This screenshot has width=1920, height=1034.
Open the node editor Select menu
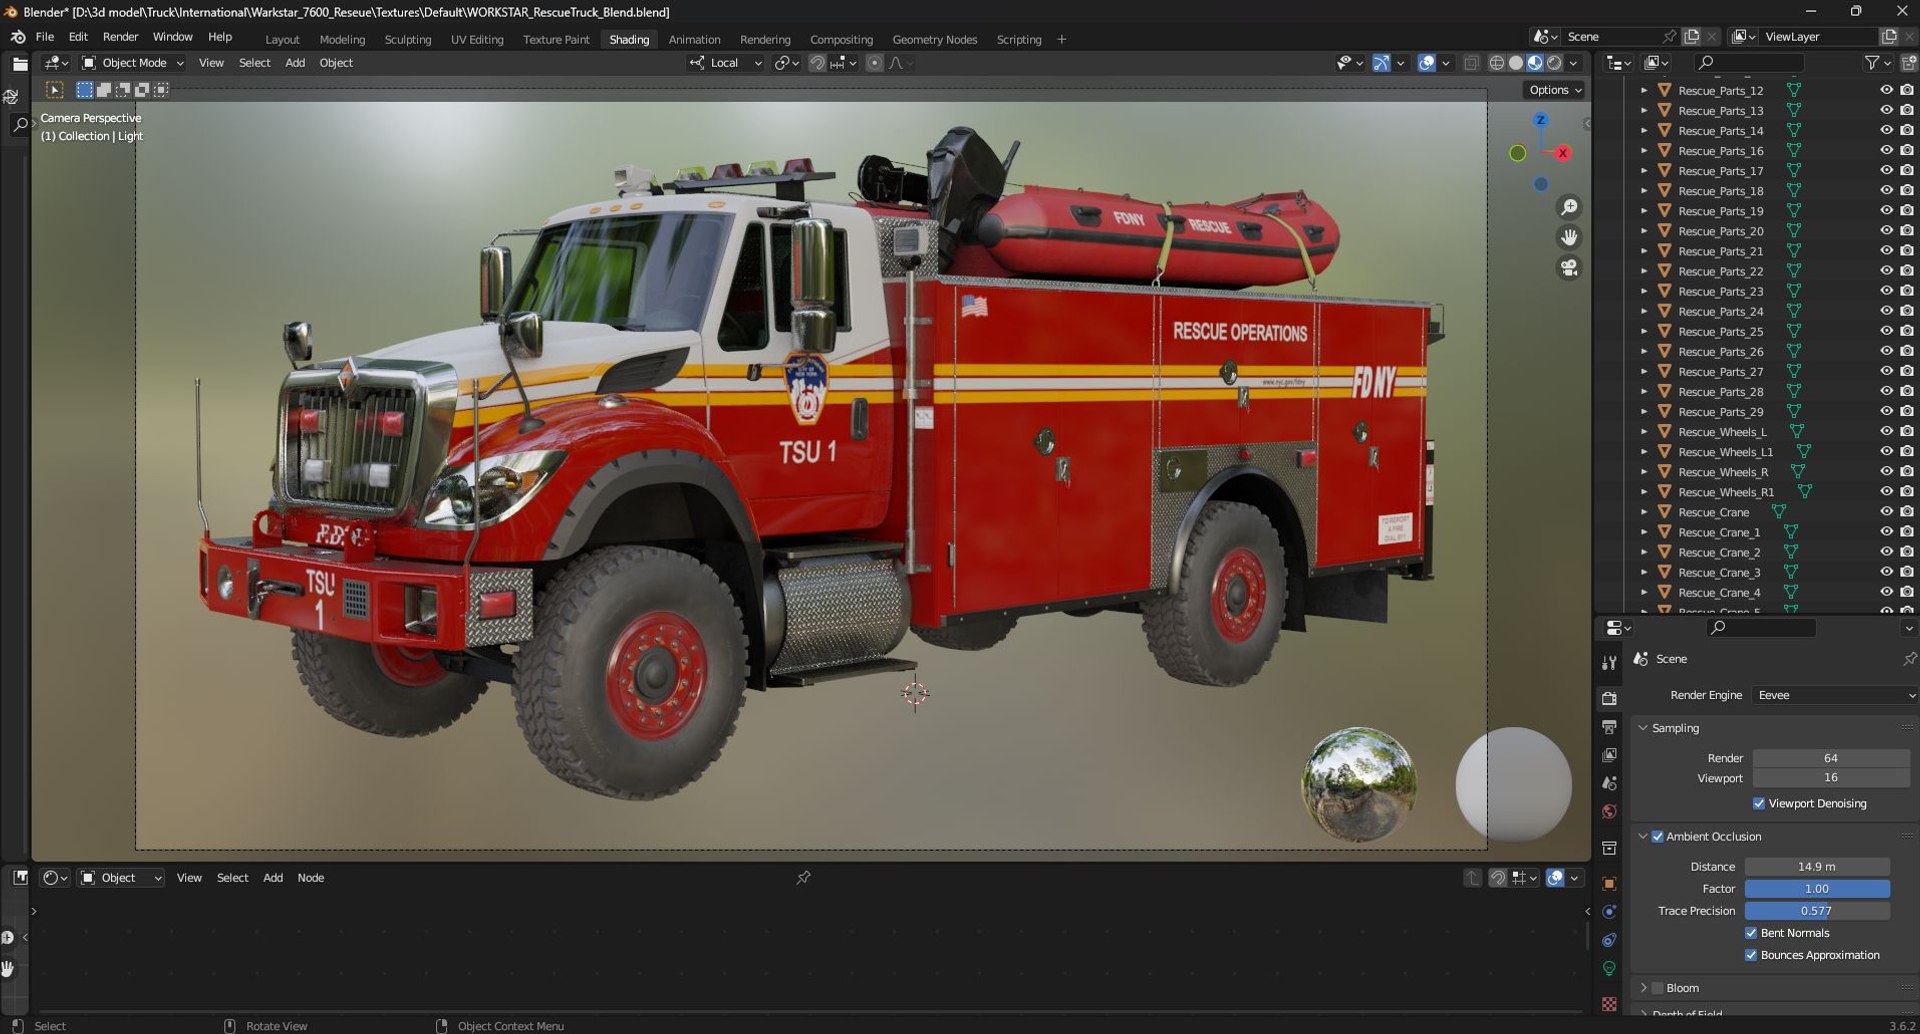[232, 878]
